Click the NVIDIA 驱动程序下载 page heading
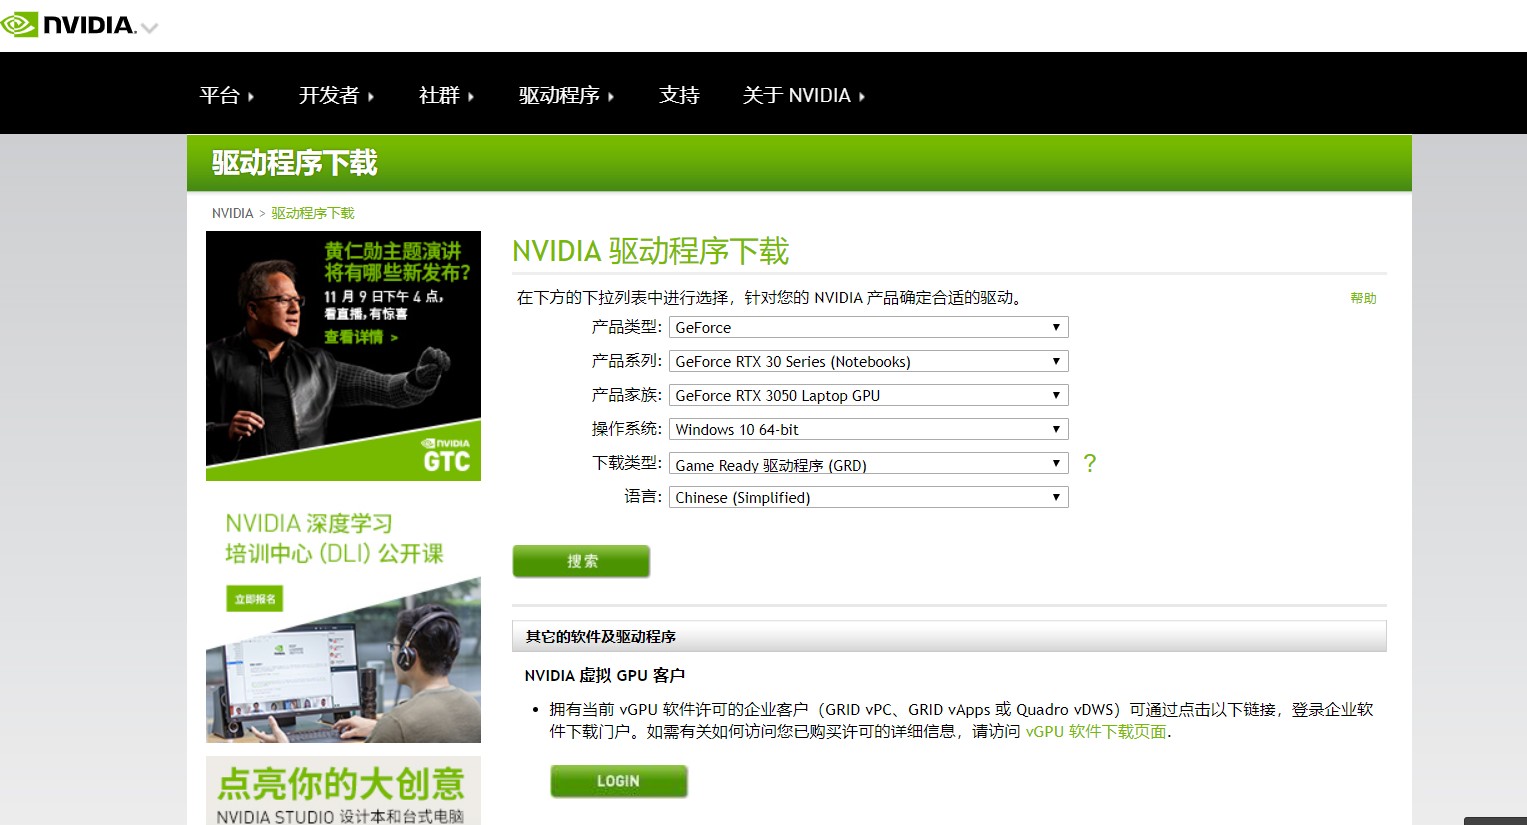 click(x=650, y=251)
